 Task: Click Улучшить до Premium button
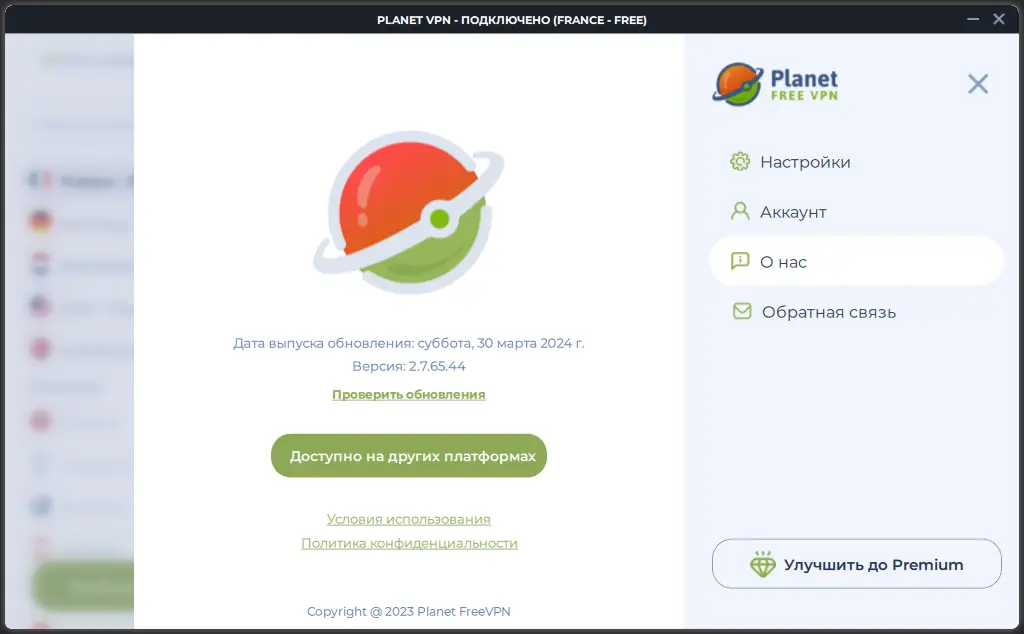click(856, 563)
